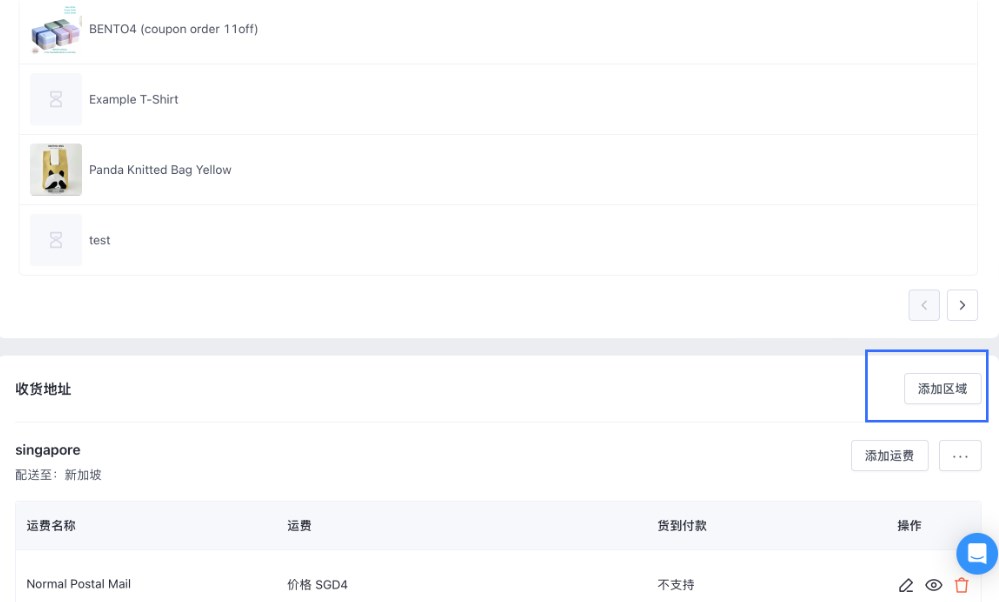Open Panda Knitted Bag Yellow thumbnail

coord(56,169)
